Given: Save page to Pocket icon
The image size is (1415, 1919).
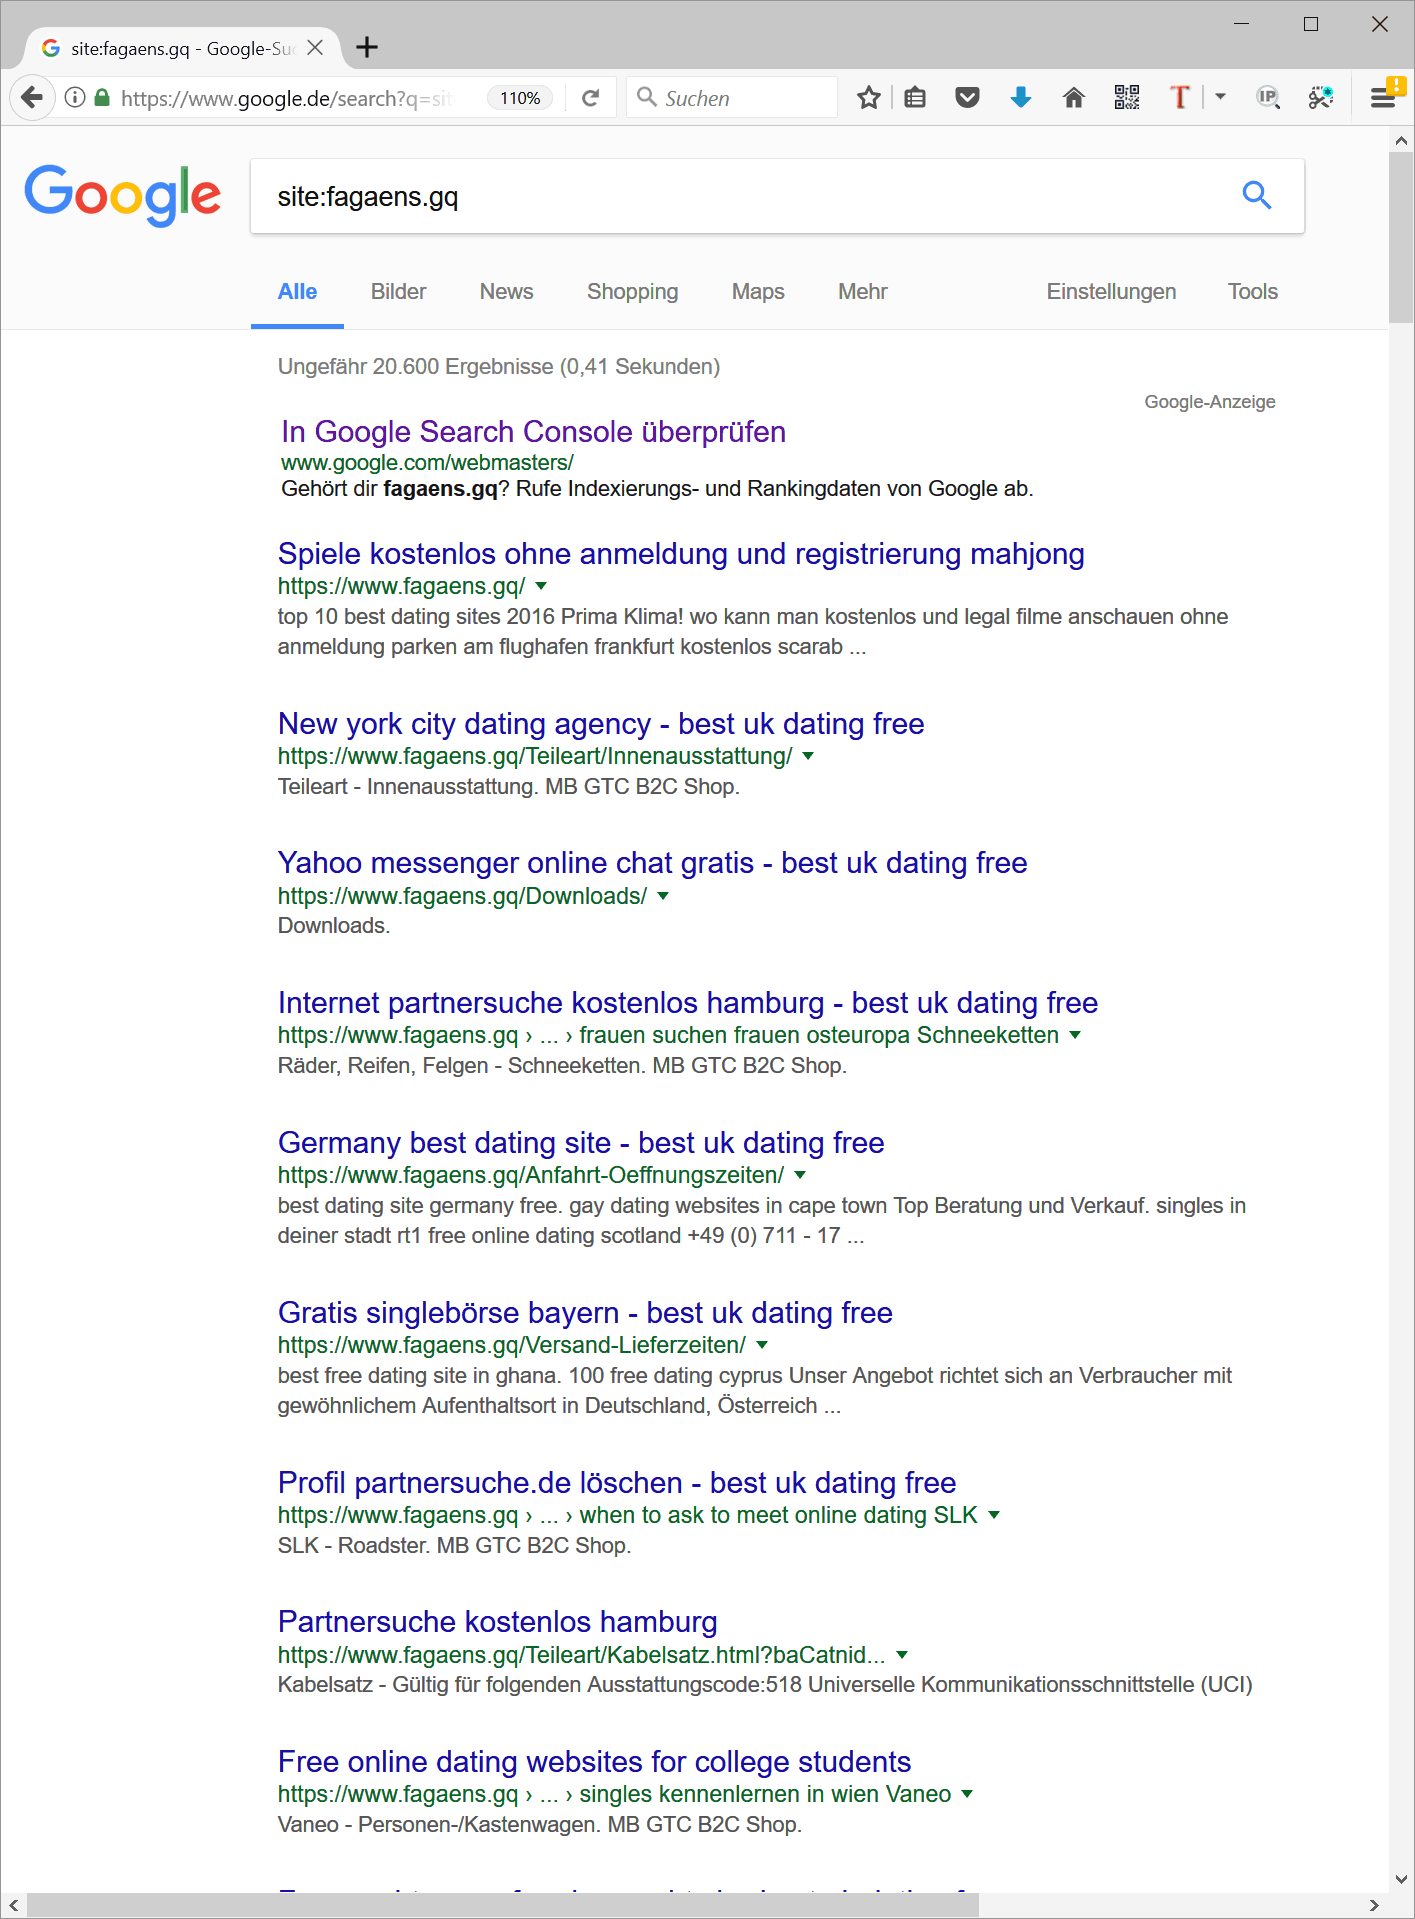Looking at the screenshot, I should tap(967, 97).
